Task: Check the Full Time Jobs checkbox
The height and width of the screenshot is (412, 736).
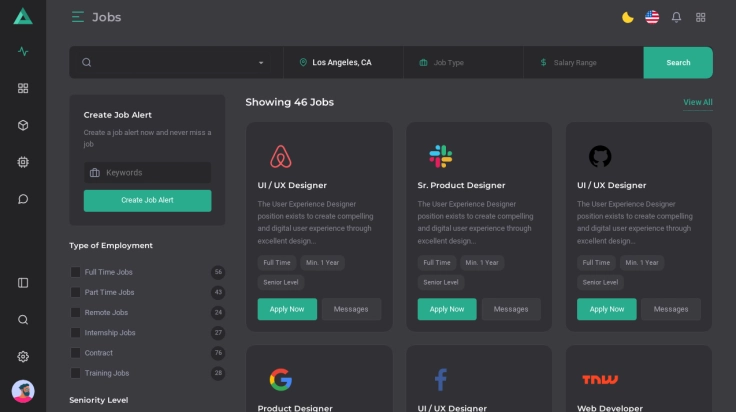Action: pyautogui.click(x=75, y=272)
